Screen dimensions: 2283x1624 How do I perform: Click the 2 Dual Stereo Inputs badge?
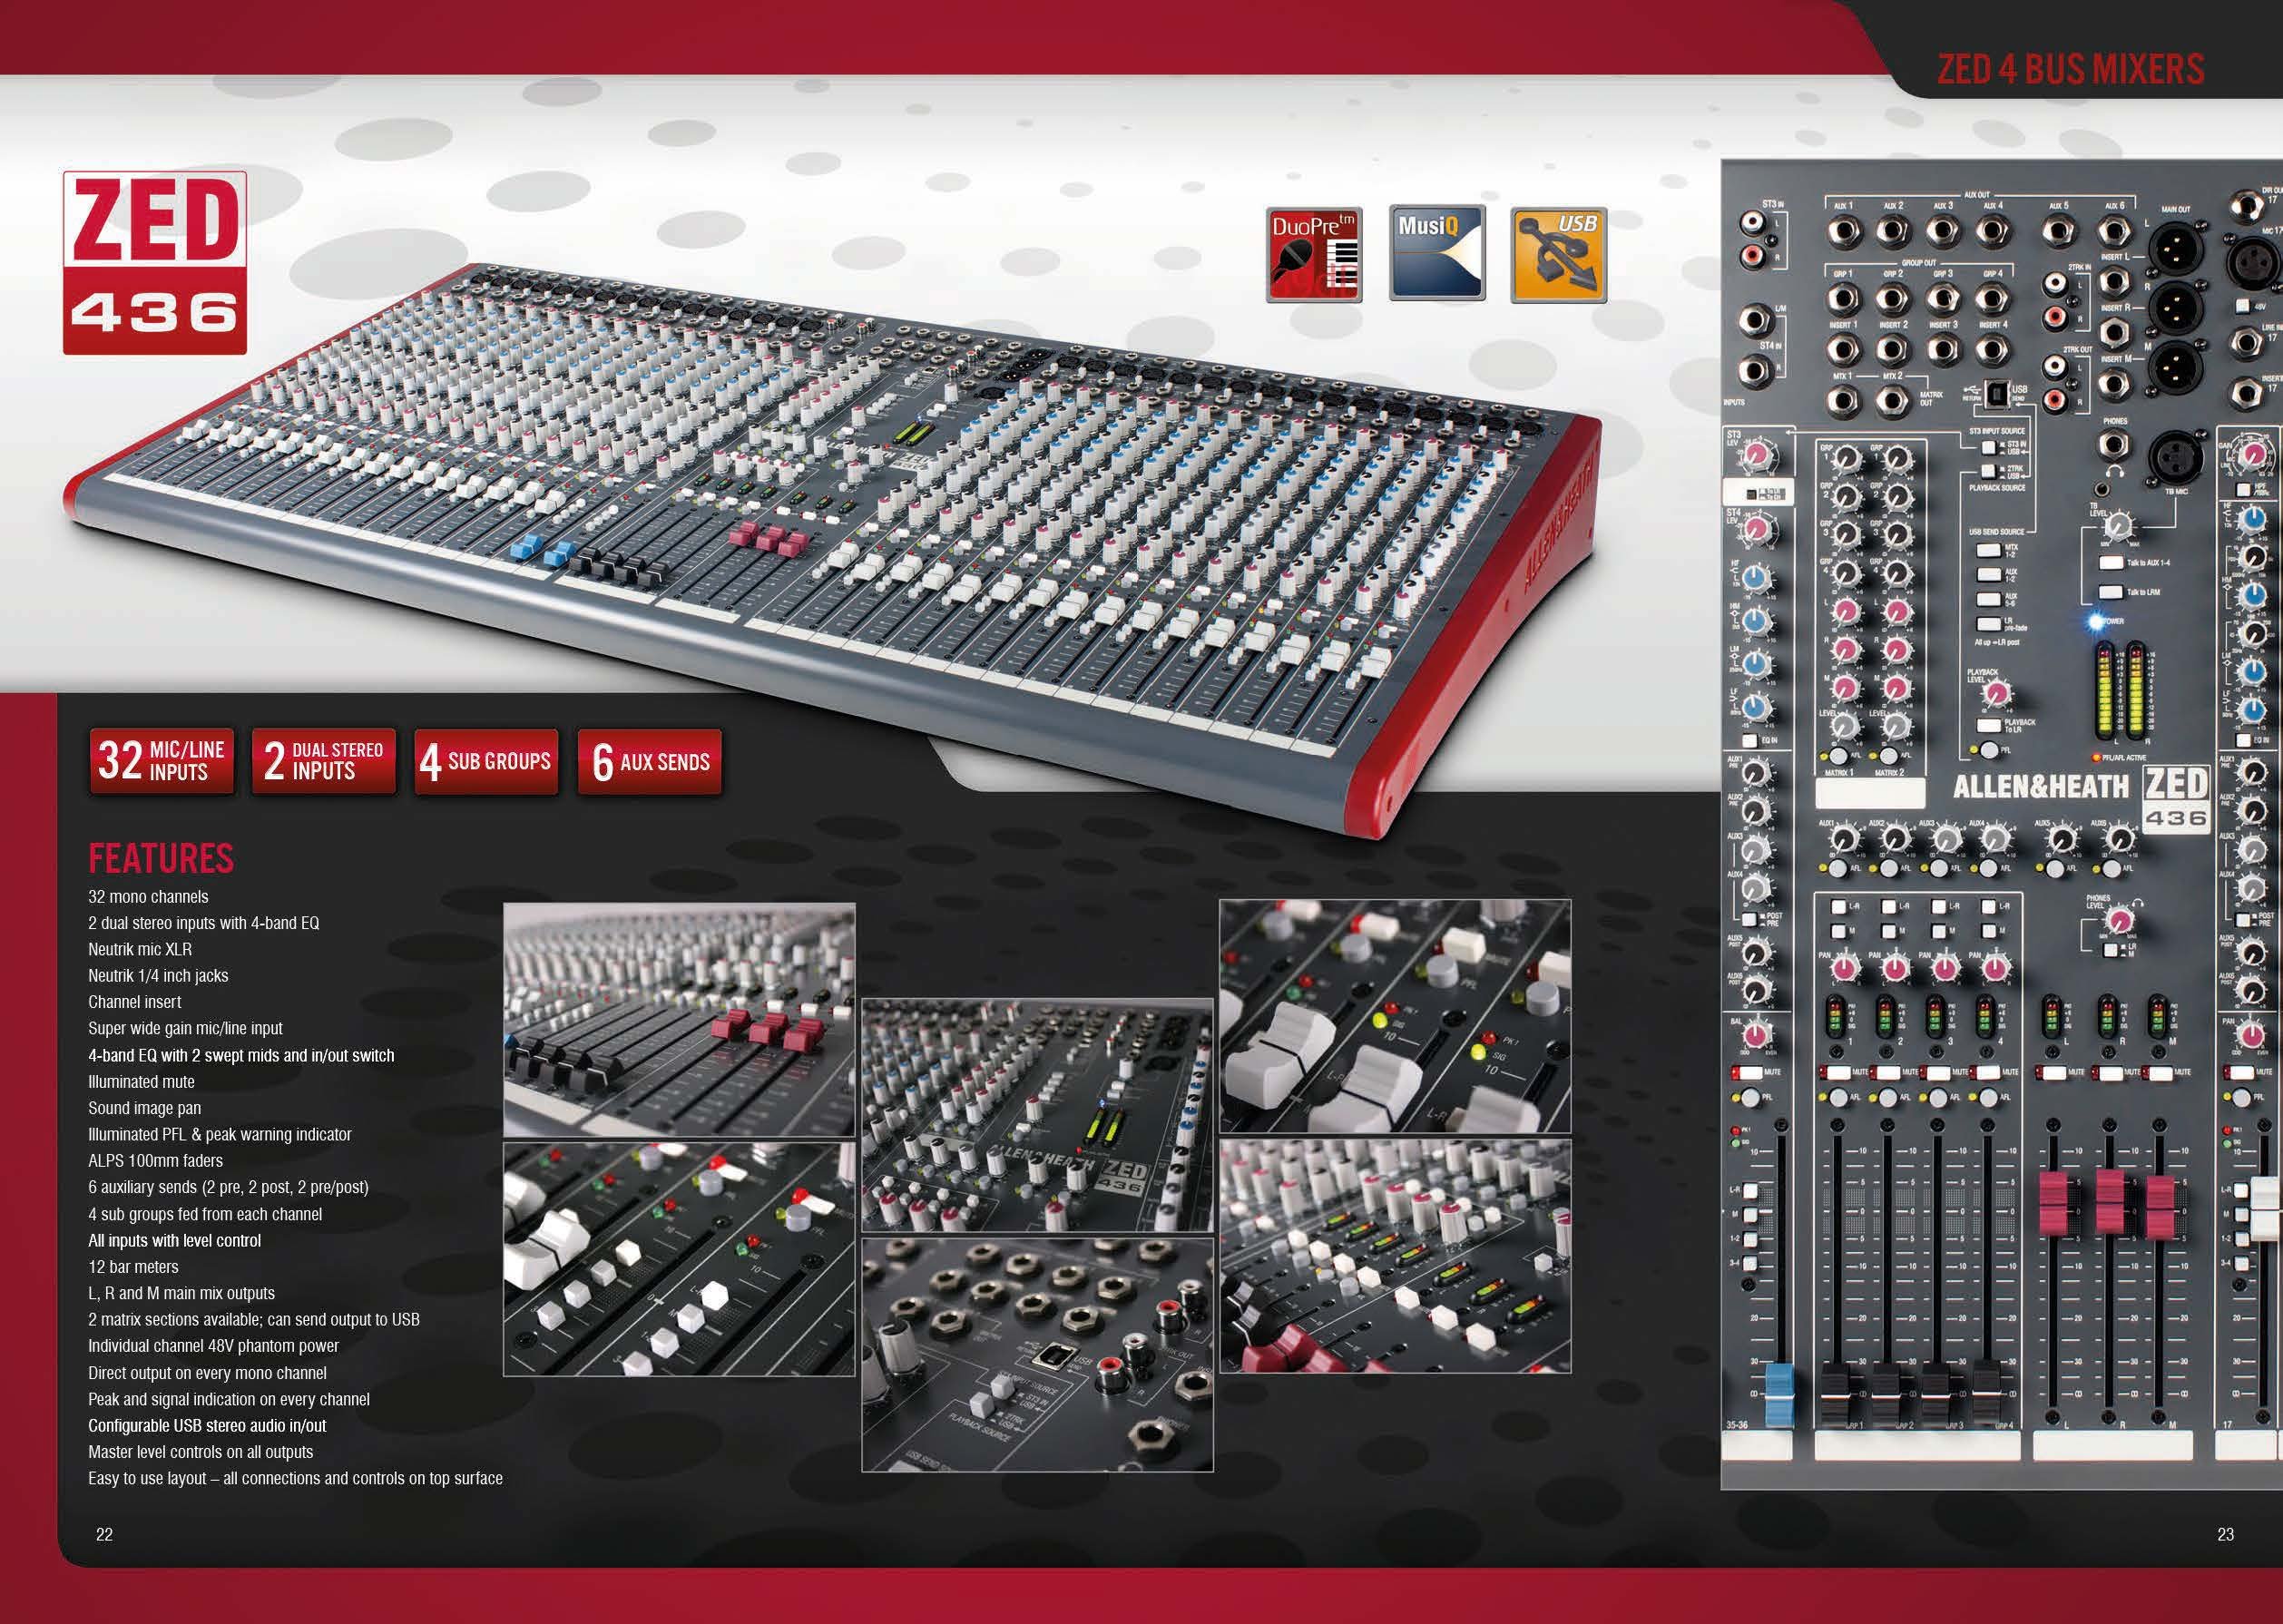point(324,761)
